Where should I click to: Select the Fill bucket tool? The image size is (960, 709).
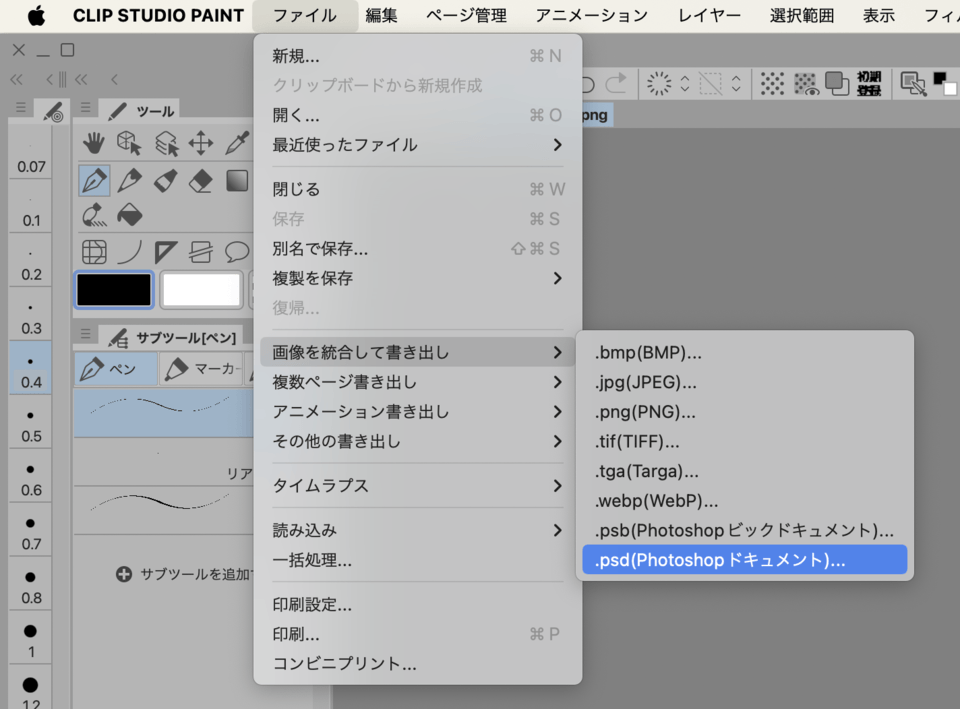[x=130, y=215]
